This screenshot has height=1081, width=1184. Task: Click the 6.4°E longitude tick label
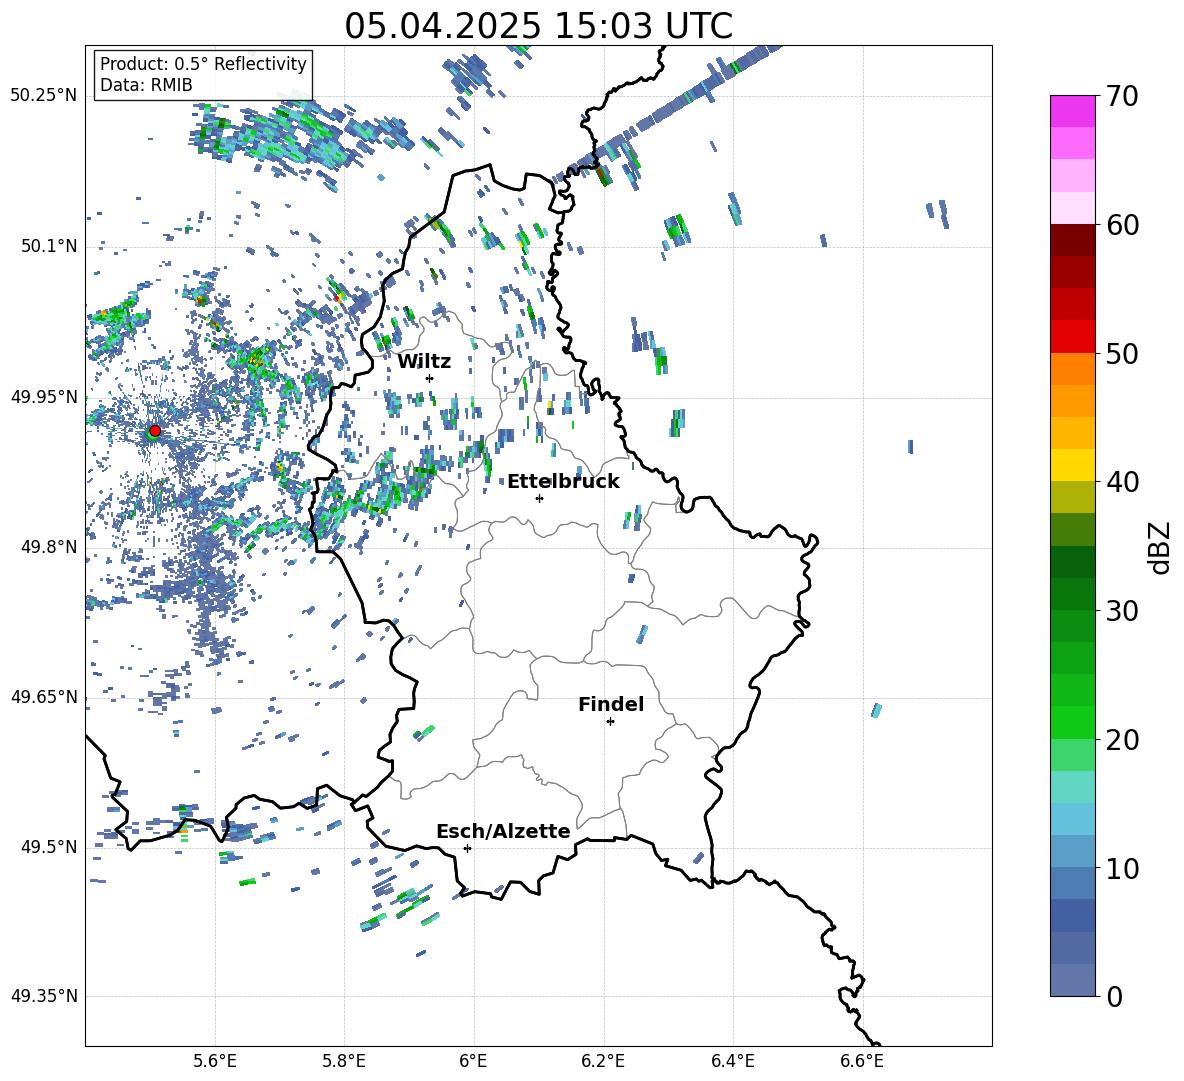[x=733, y=1061]
